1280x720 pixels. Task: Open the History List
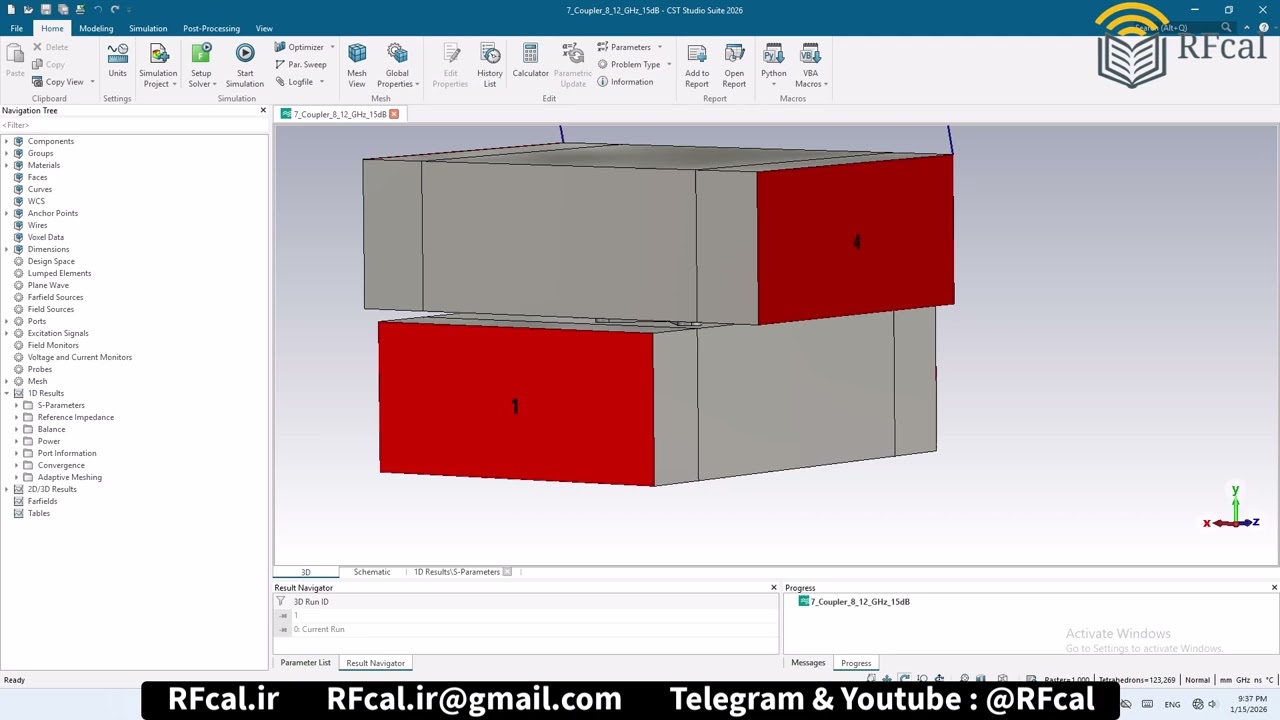(490, 65)
